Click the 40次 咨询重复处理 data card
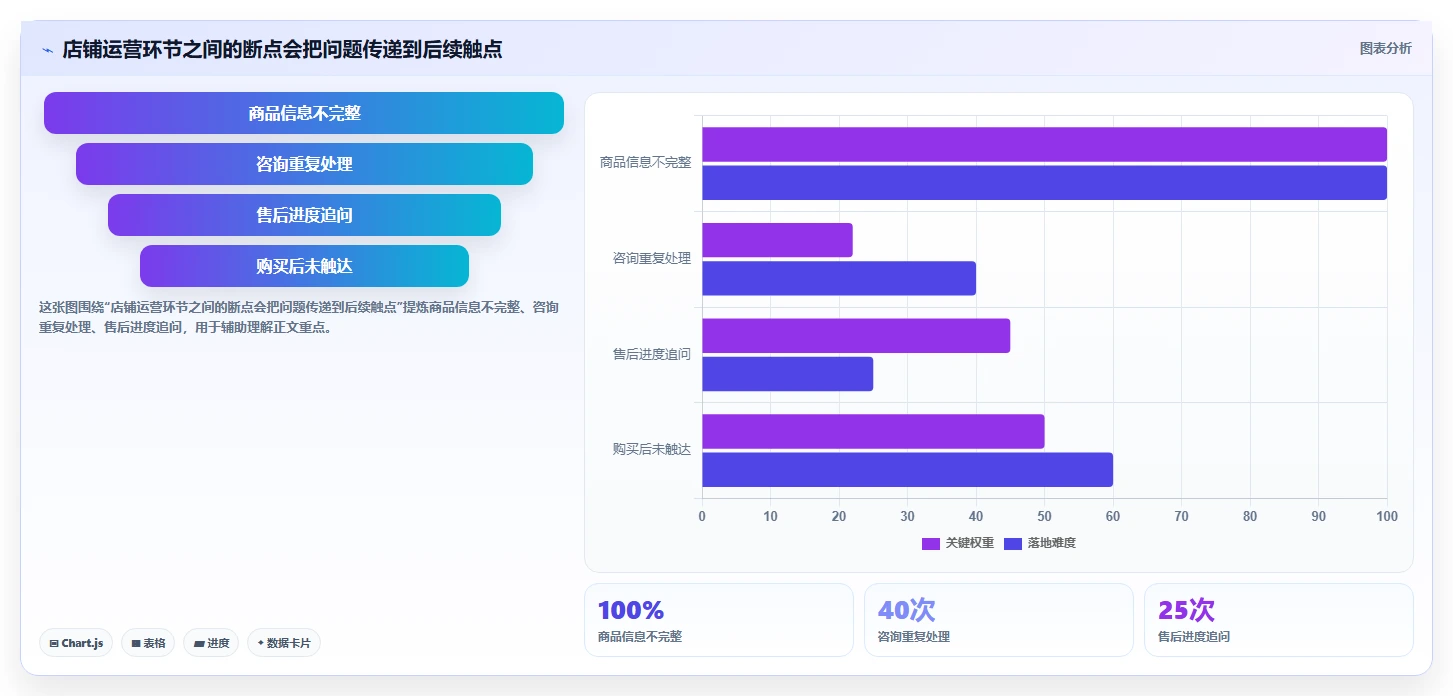Viewport: 1453px width, 696px height. point(999,620)
